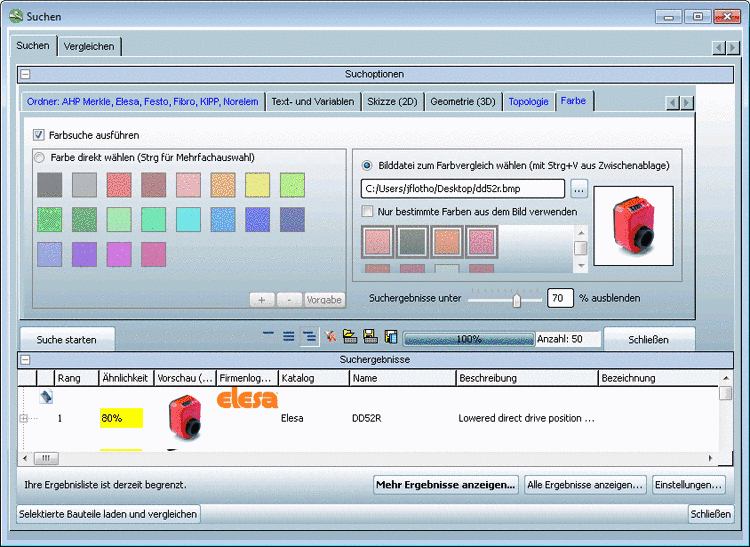Image resolution: width=750 pixels, height=547 pixels.
Task: Click the minus button under color palette
Action: click(x=289, y=300)
